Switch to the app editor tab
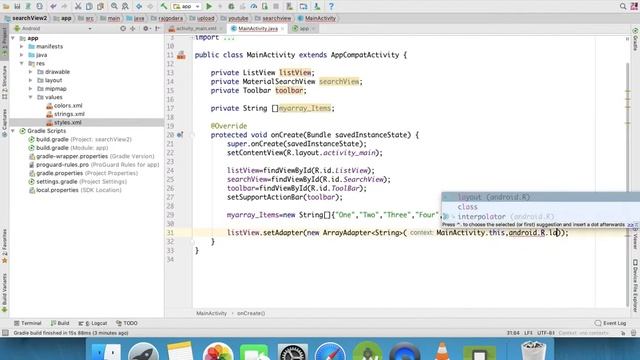Viewport: 640px width, 360px height. coord(304,29)
